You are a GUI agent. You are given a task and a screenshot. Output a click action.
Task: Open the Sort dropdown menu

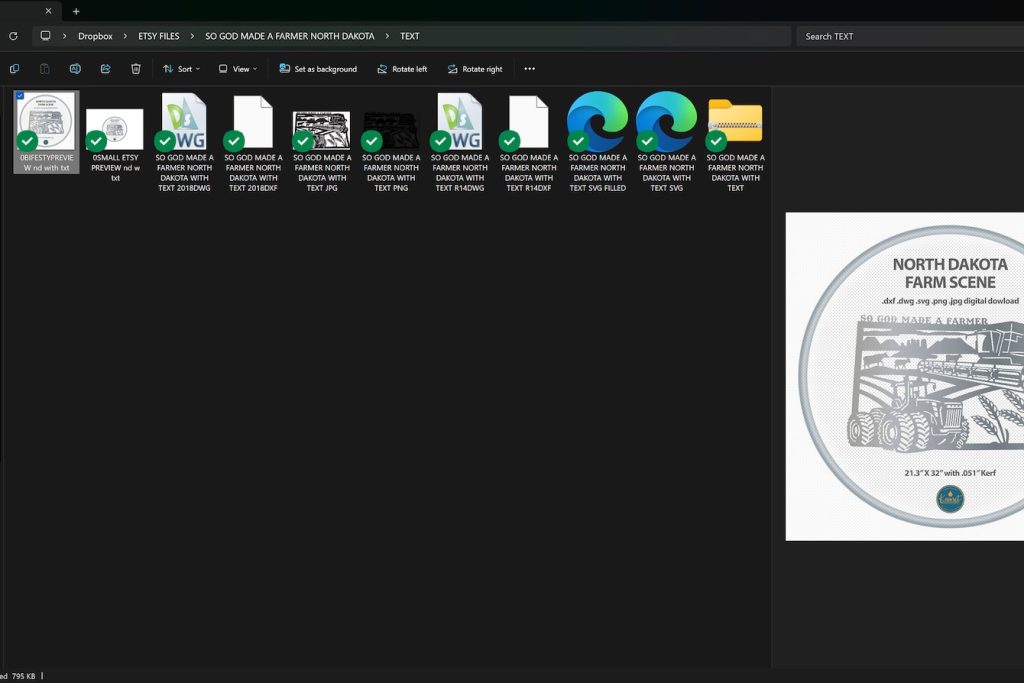181,69
